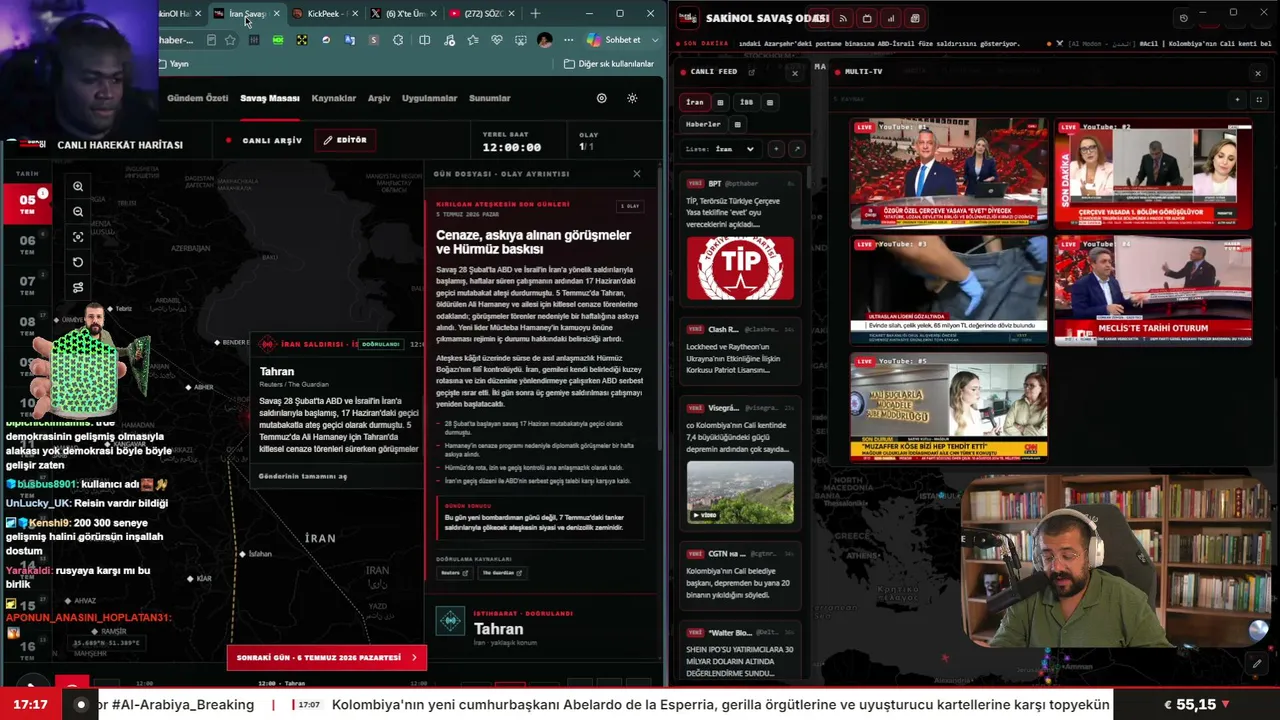Click the target icon in the site header
The image size is (1280, 720).
point(601,98)
